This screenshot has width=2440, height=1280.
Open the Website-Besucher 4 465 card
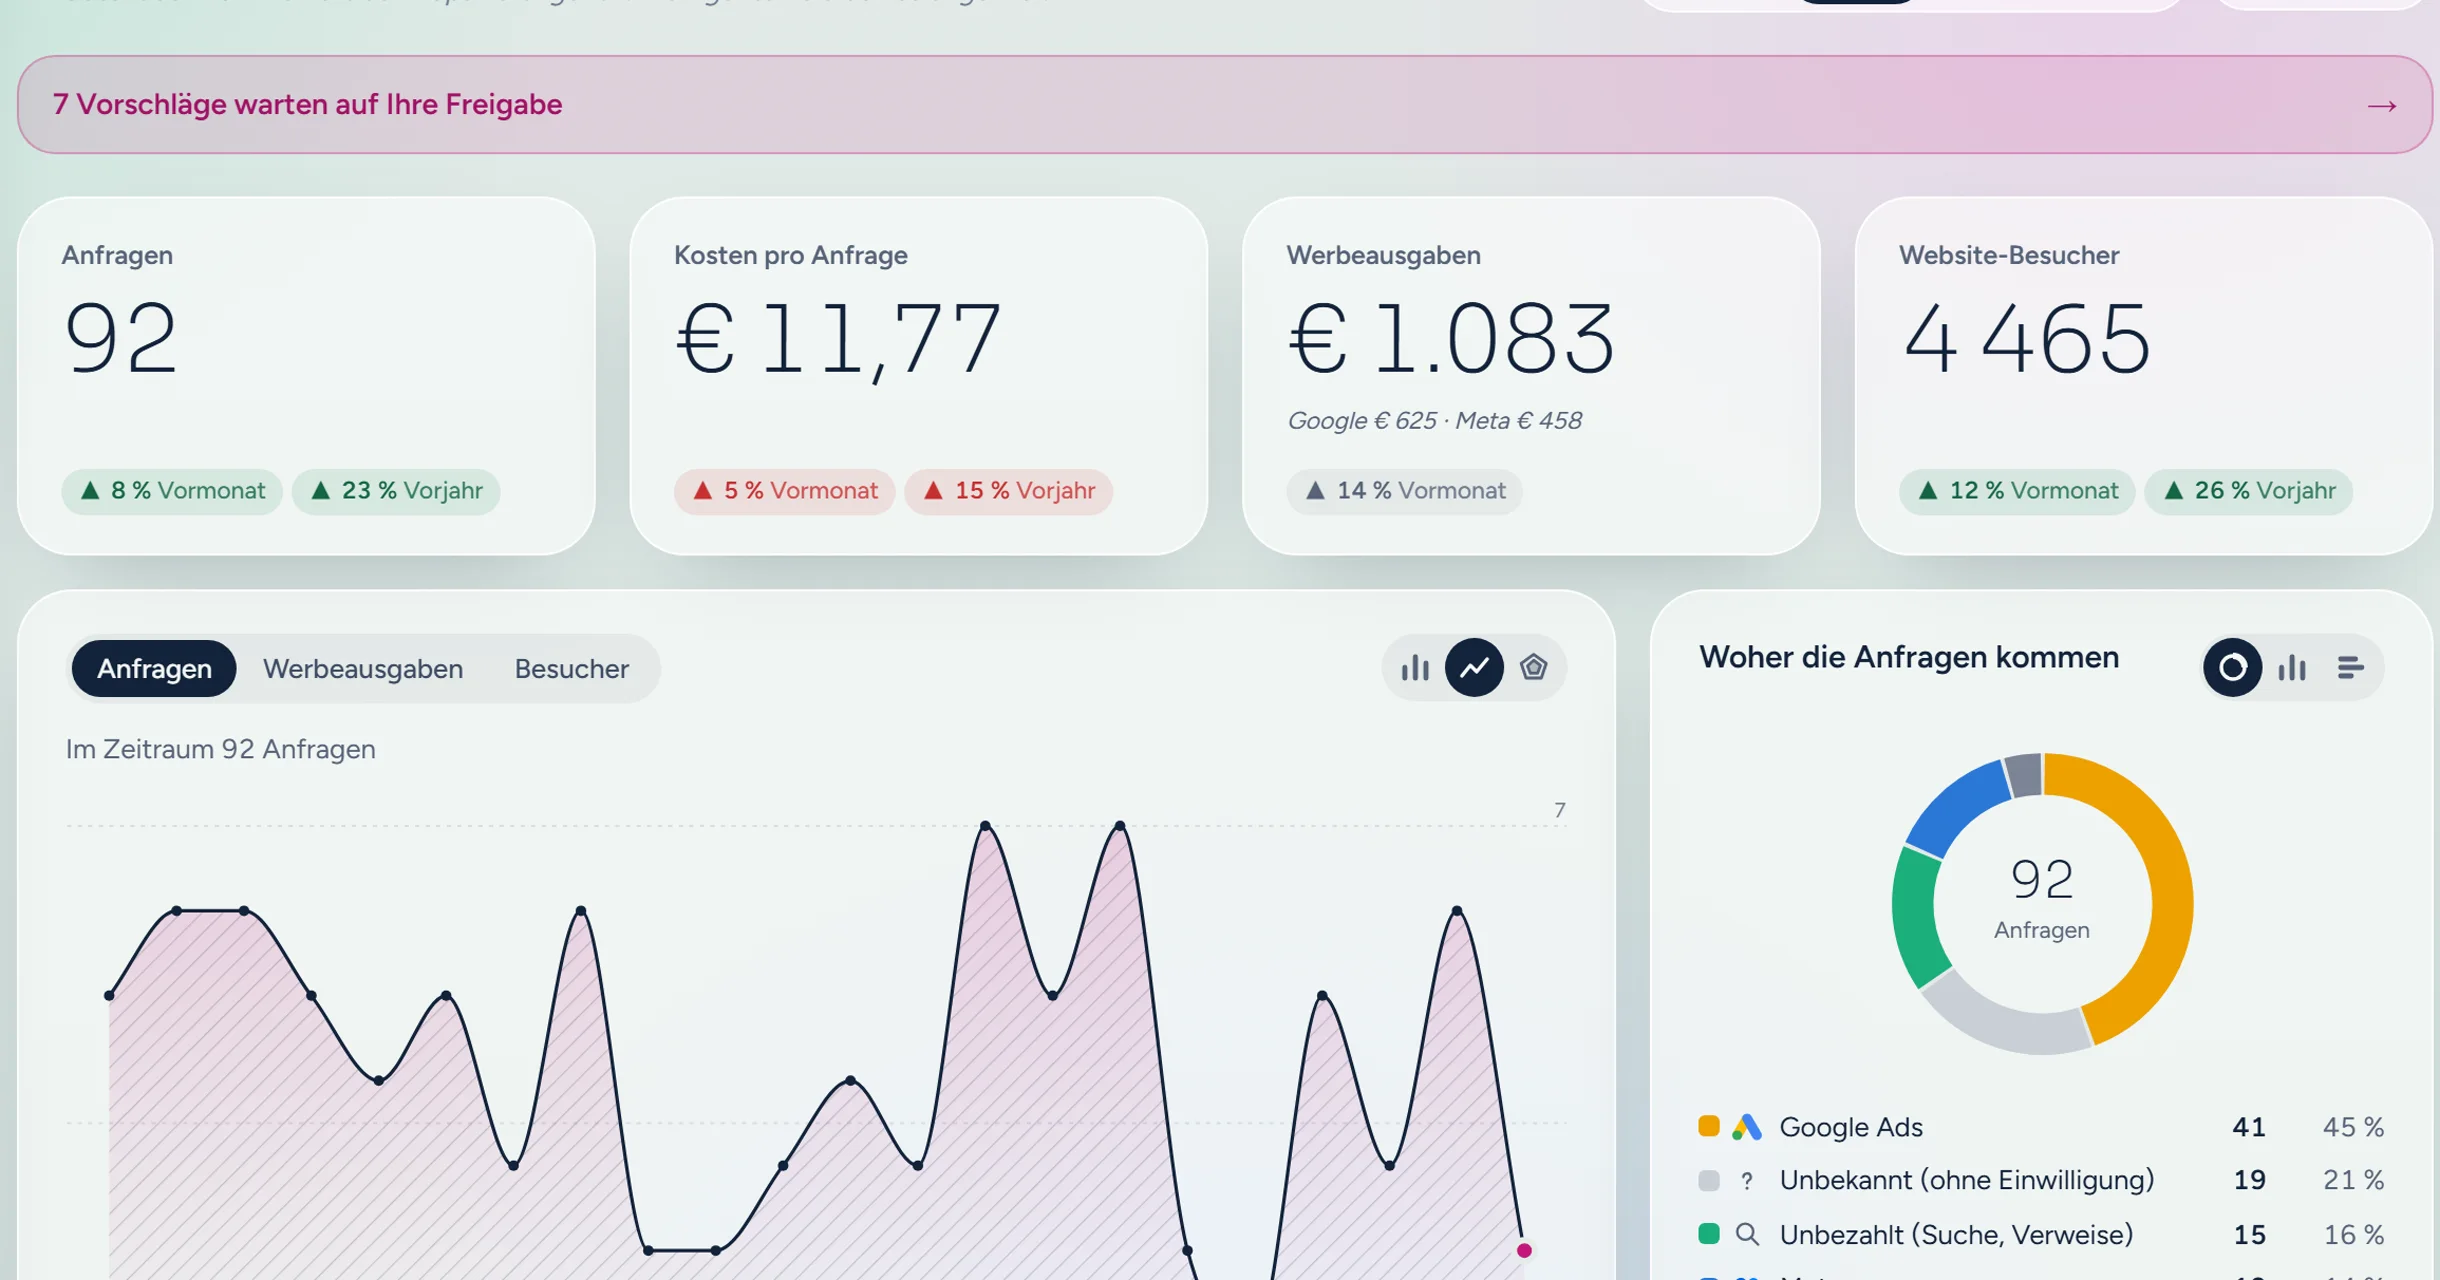pos(2144,376)
